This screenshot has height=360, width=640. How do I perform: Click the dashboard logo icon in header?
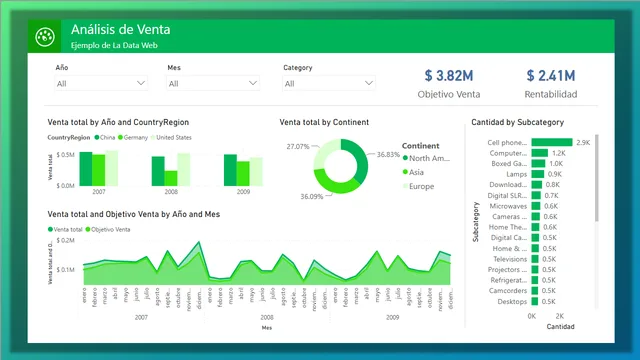[x=44, y=36]
